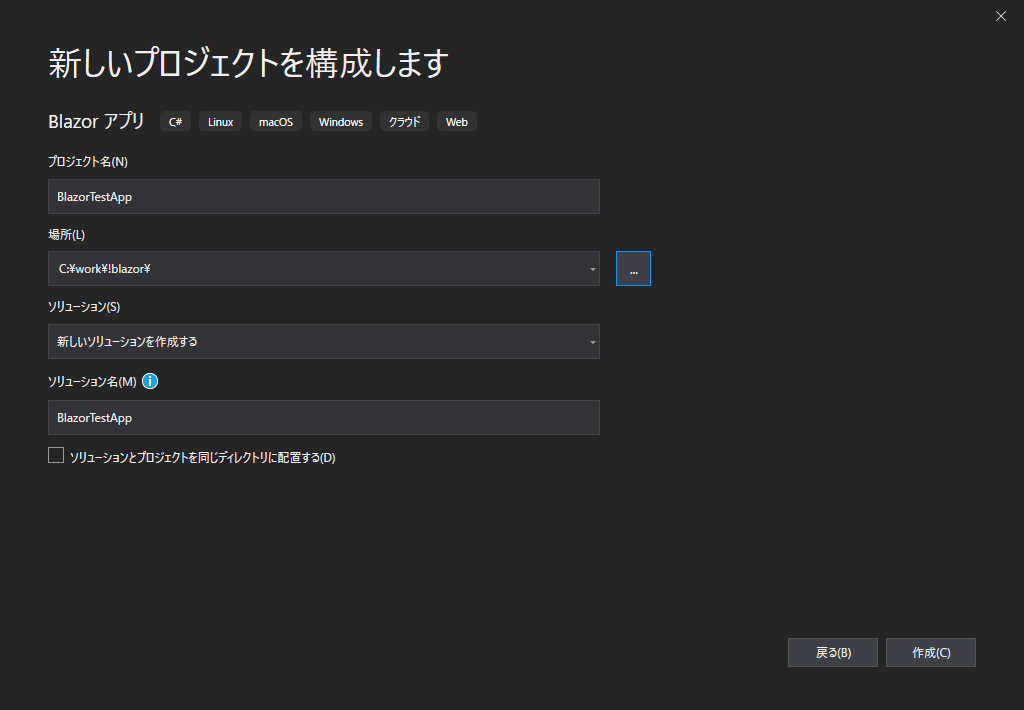Screen dimensions: 1024x710
Task: Click the 作成(C) create button
Action: [x=931, y=653]
